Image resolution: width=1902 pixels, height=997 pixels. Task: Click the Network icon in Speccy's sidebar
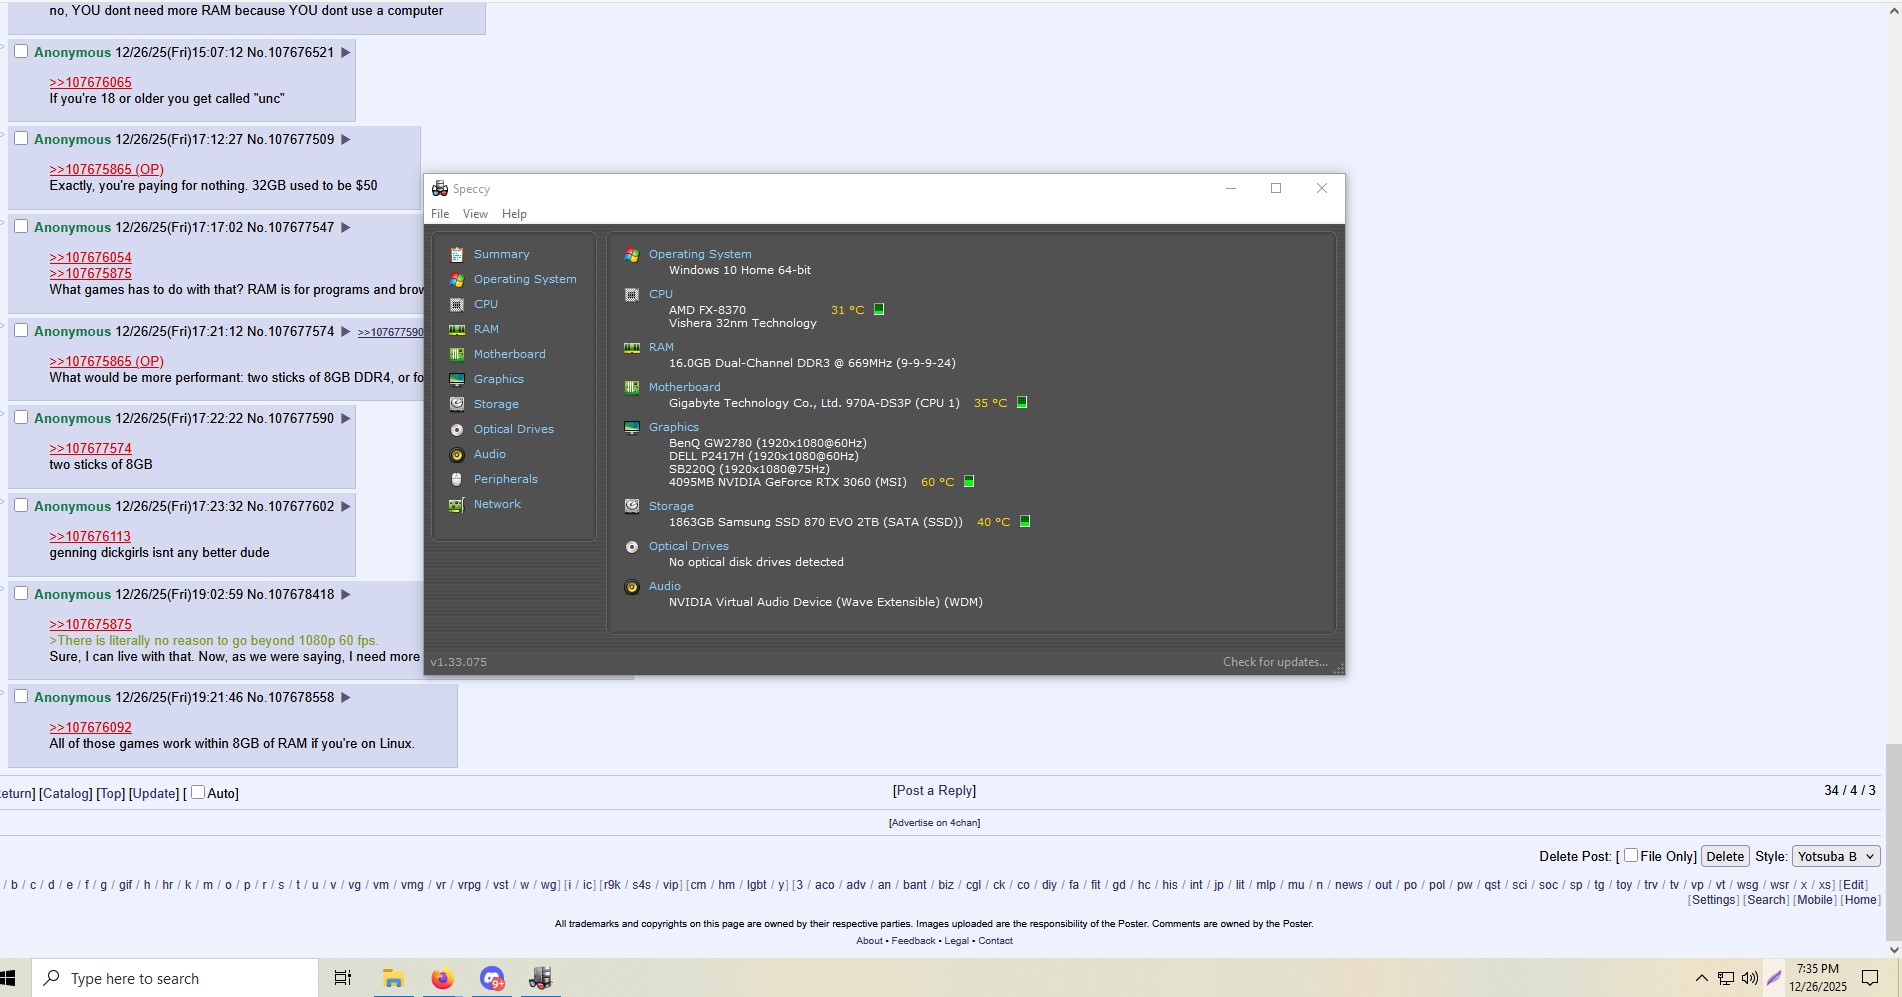(x=457, y=504)
